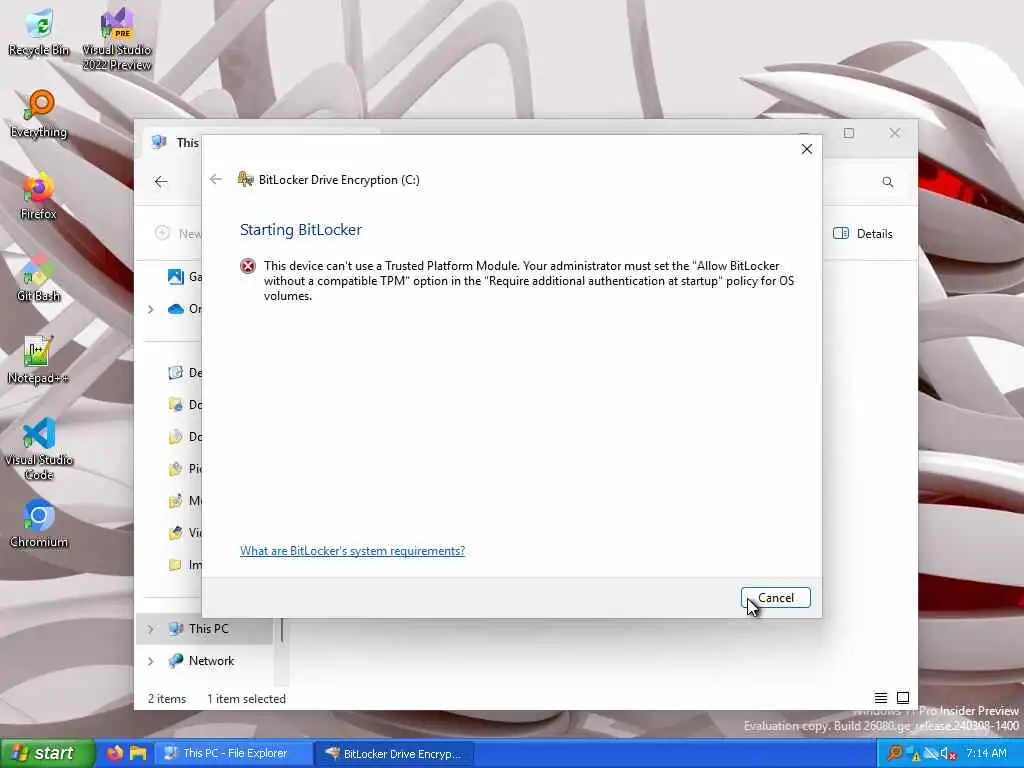Open BitLocker's system requirements link
The width and height of the screenshot is (1024, 768).
(352, 551)
